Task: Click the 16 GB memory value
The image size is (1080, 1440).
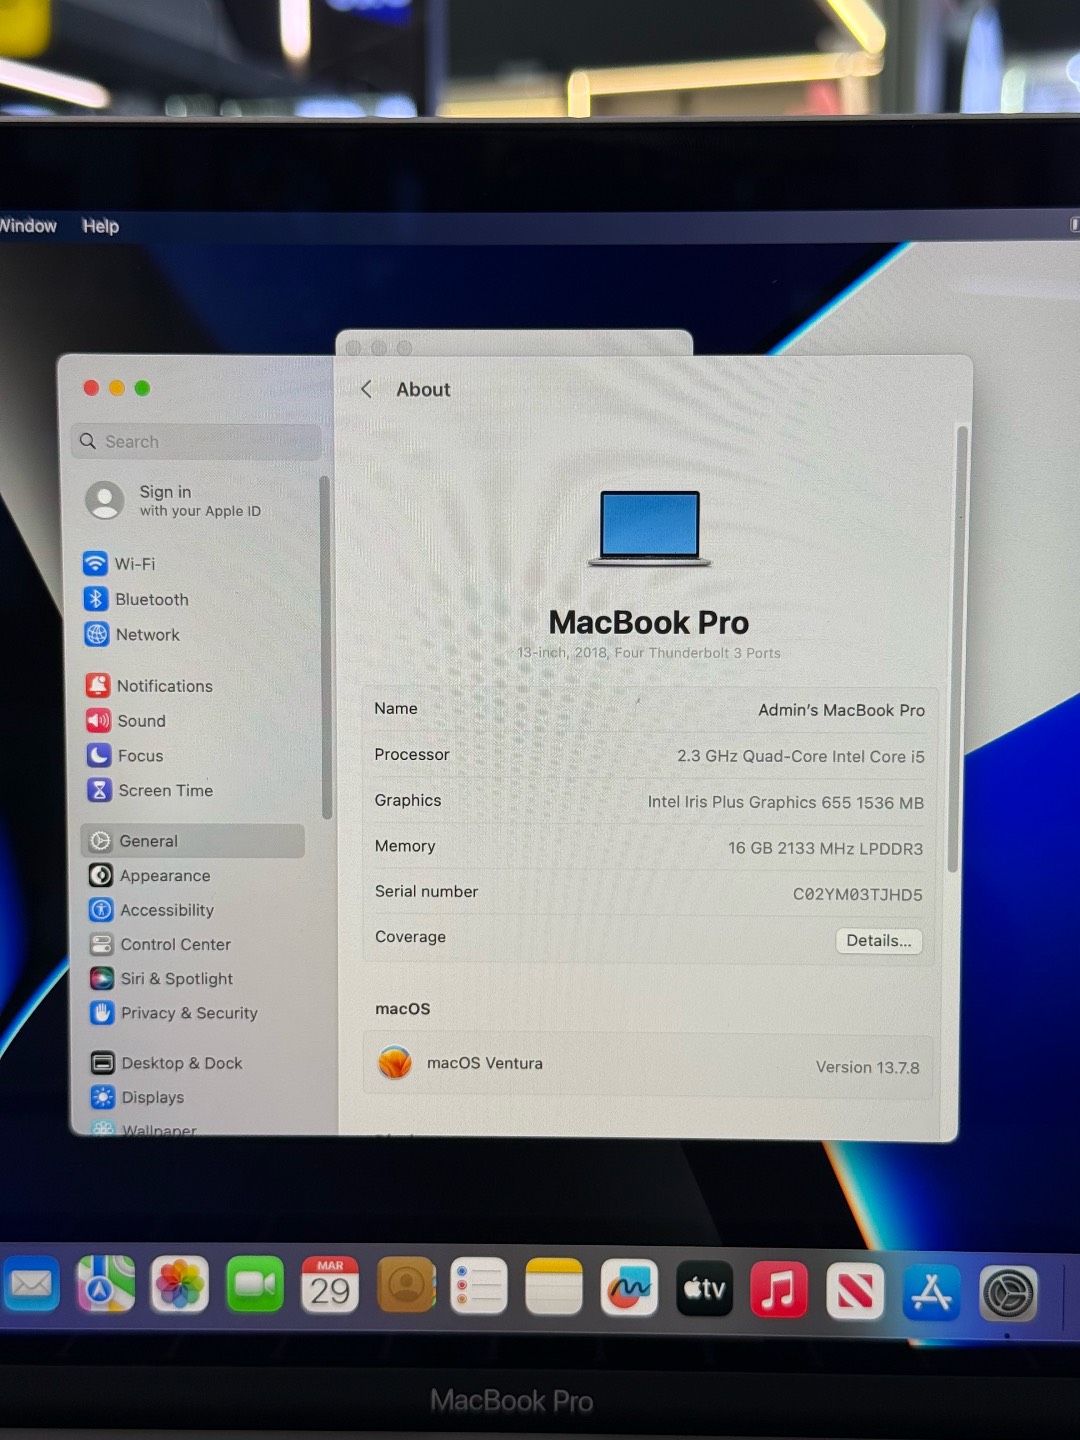Action: click(x=825, y=849)
